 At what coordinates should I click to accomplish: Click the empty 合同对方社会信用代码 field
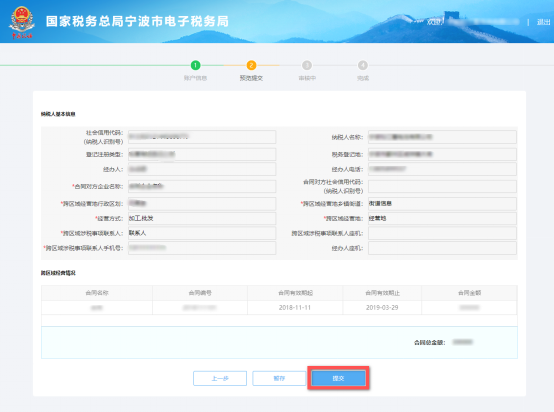(442, 186)
